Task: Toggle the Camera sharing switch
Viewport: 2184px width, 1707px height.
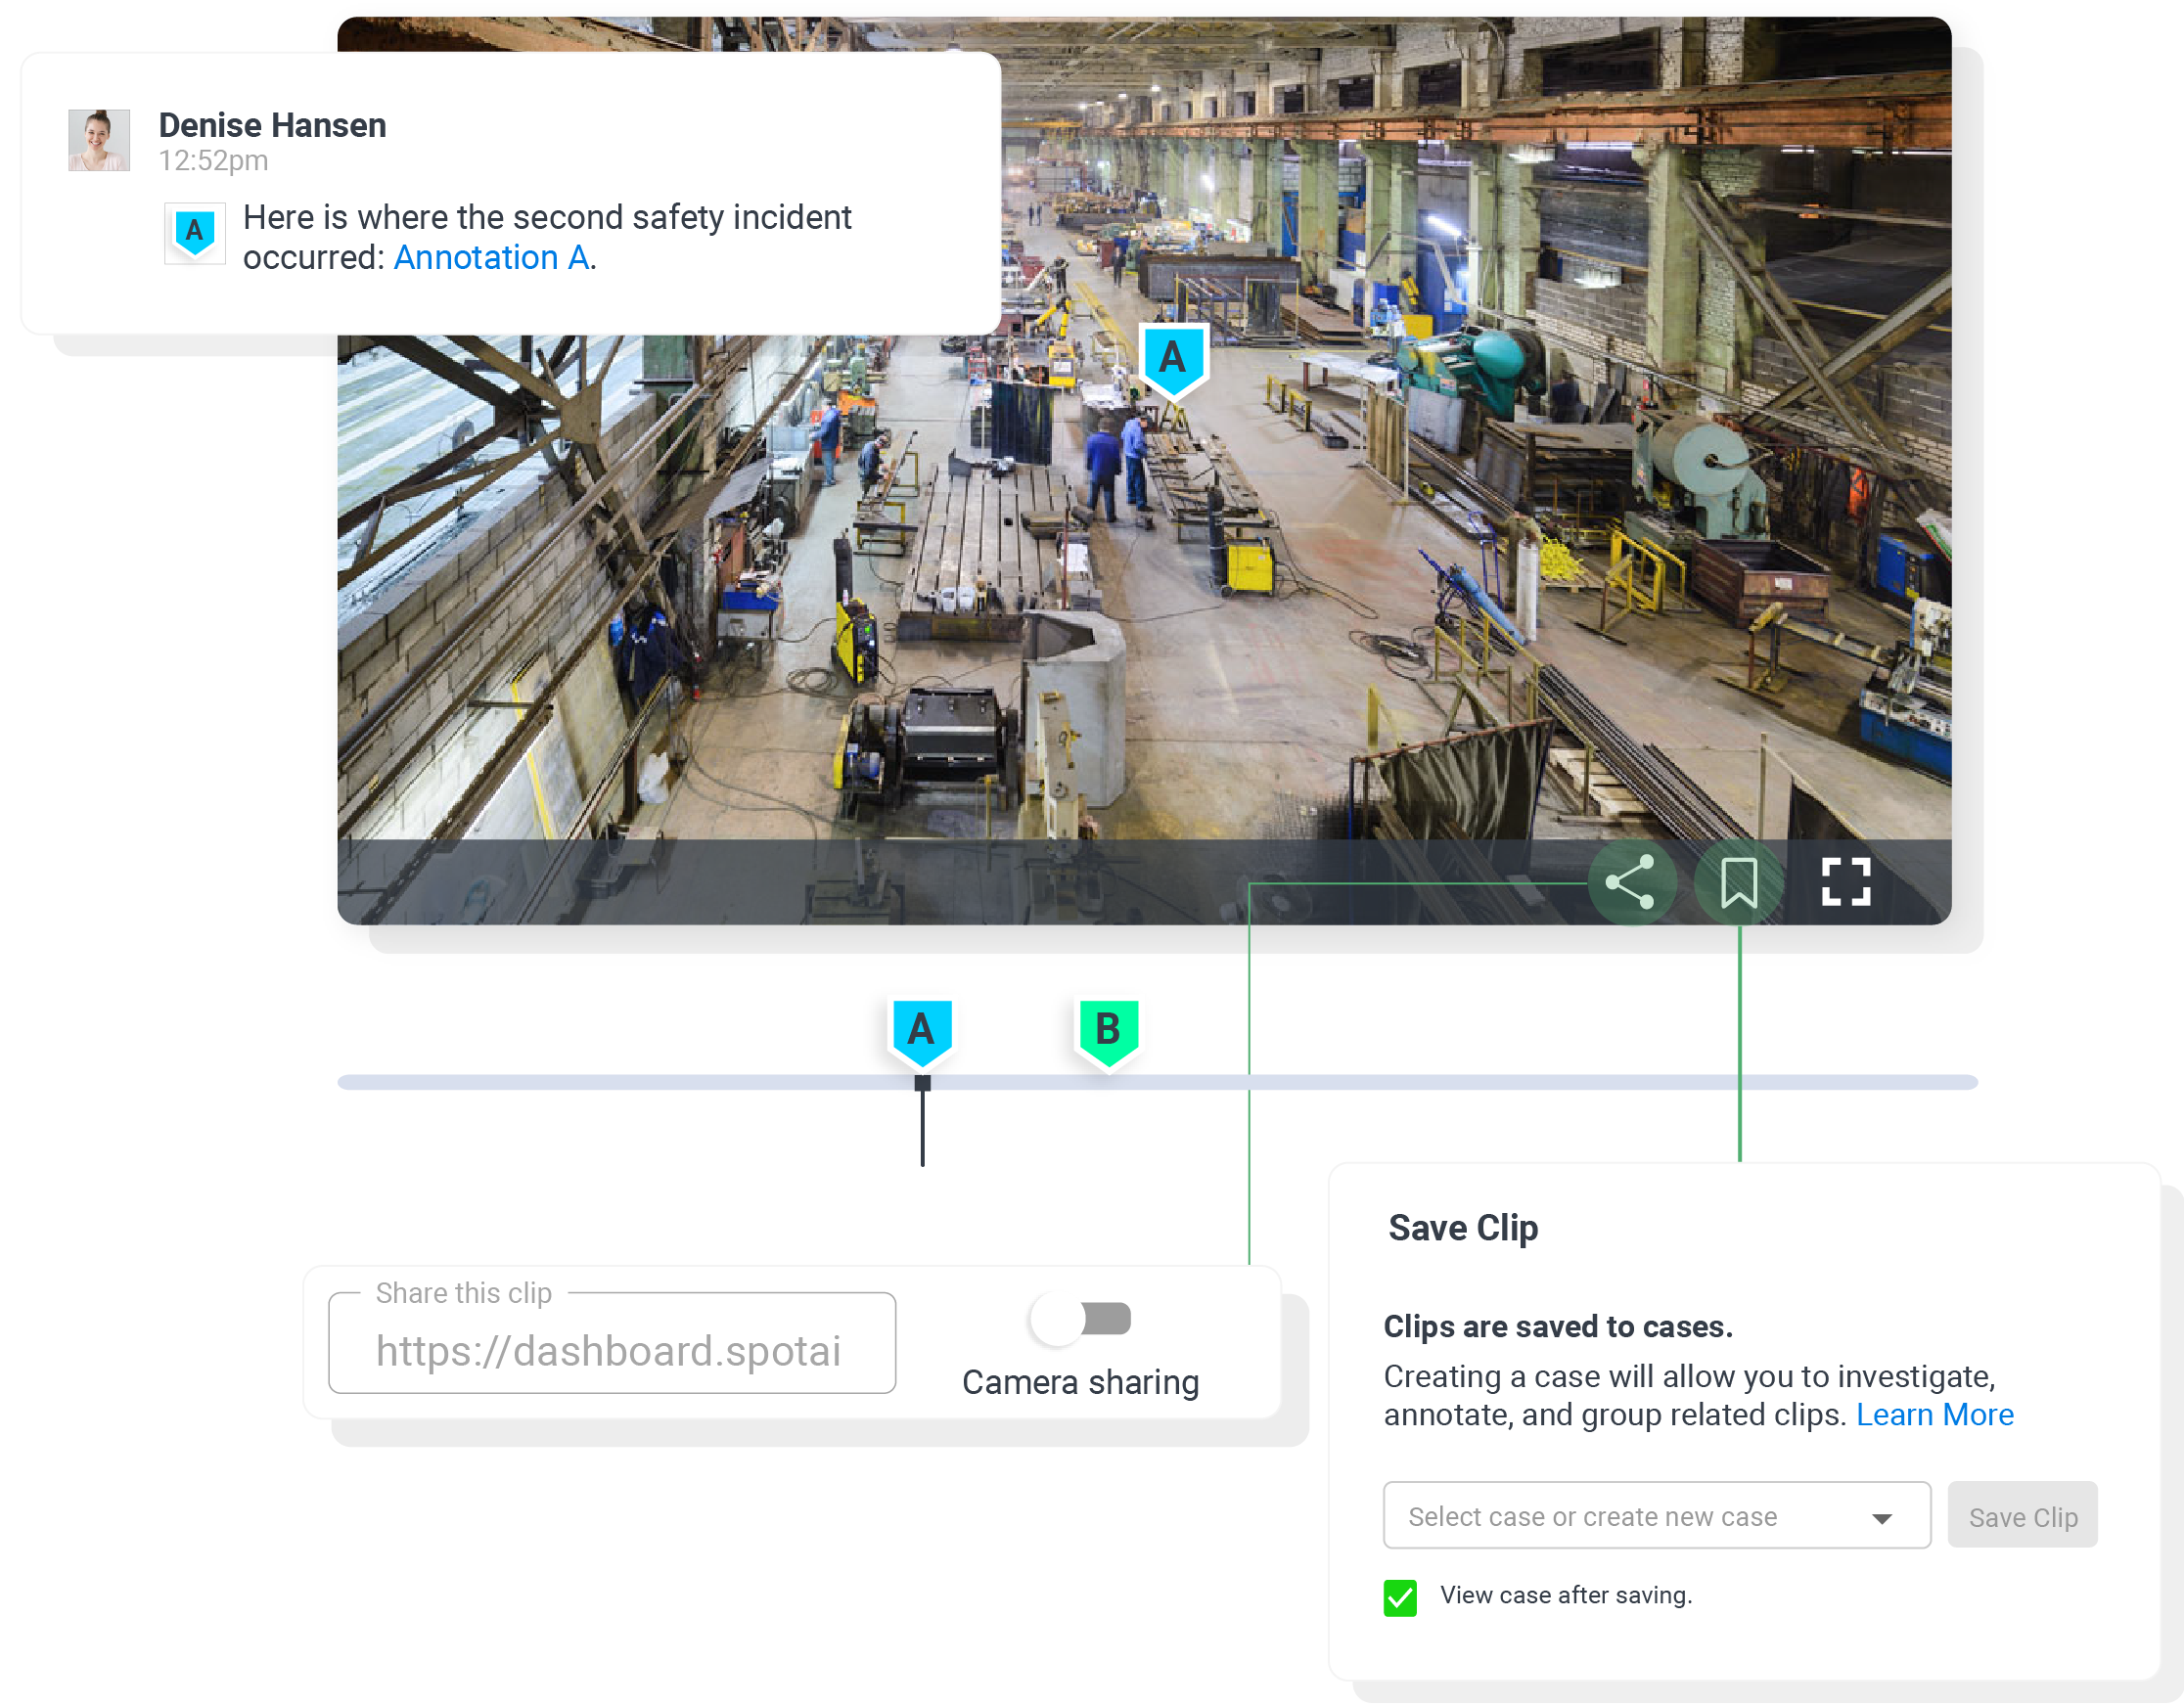Action: pos(1082,1320)
